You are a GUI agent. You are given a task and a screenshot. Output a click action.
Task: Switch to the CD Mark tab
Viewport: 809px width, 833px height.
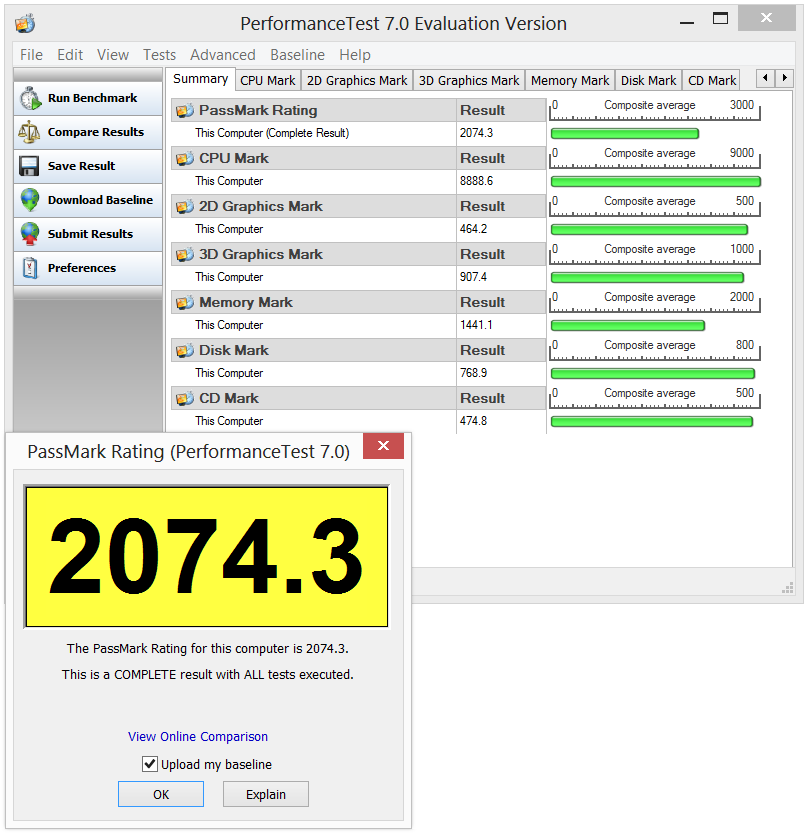point(712,80)
